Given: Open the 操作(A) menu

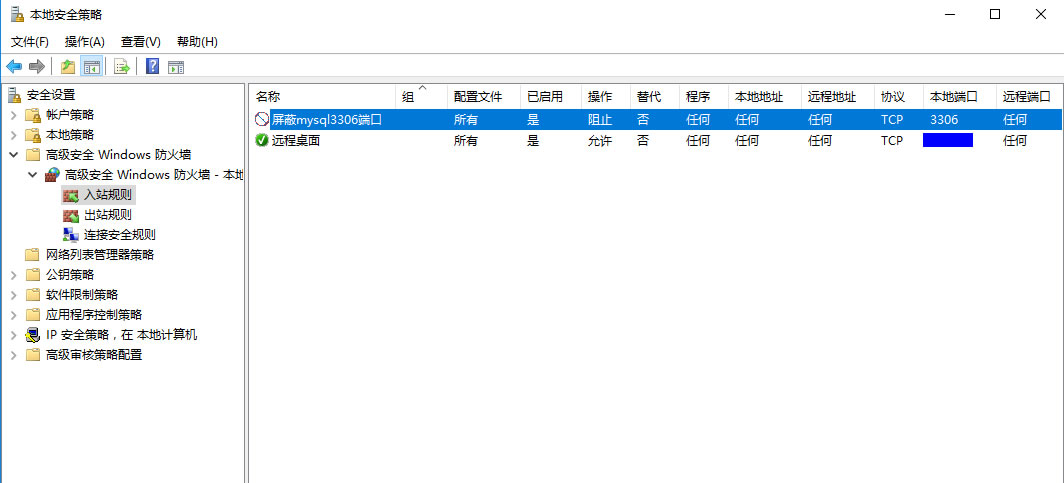Looking at the screenshot, I should pos(85,42).
